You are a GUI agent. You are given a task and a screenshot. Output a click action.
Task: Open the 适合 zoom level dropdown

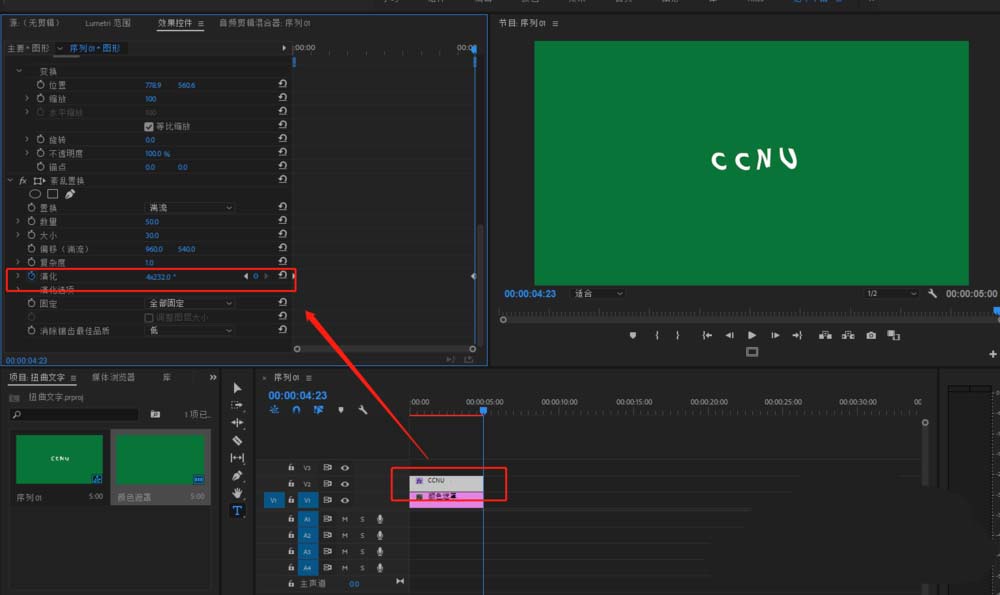click(597, 293)
